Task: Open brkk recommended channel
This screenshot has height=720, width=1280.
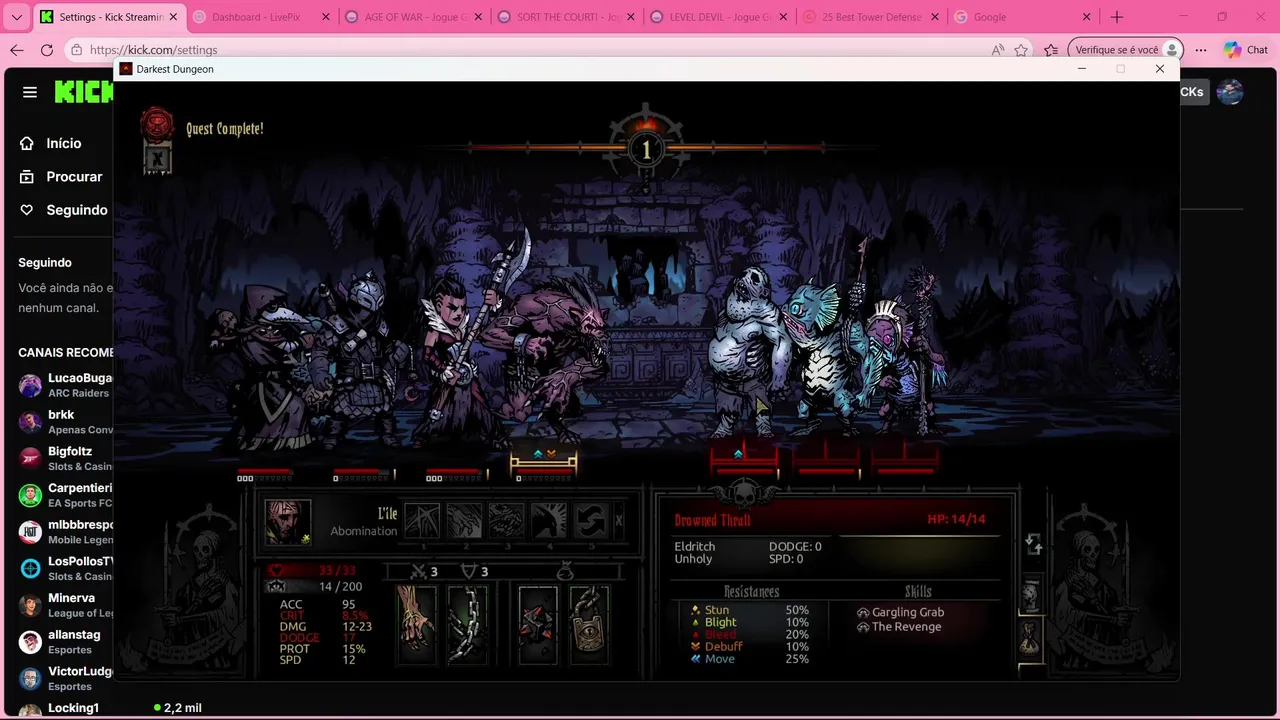Action: (65, 422)
